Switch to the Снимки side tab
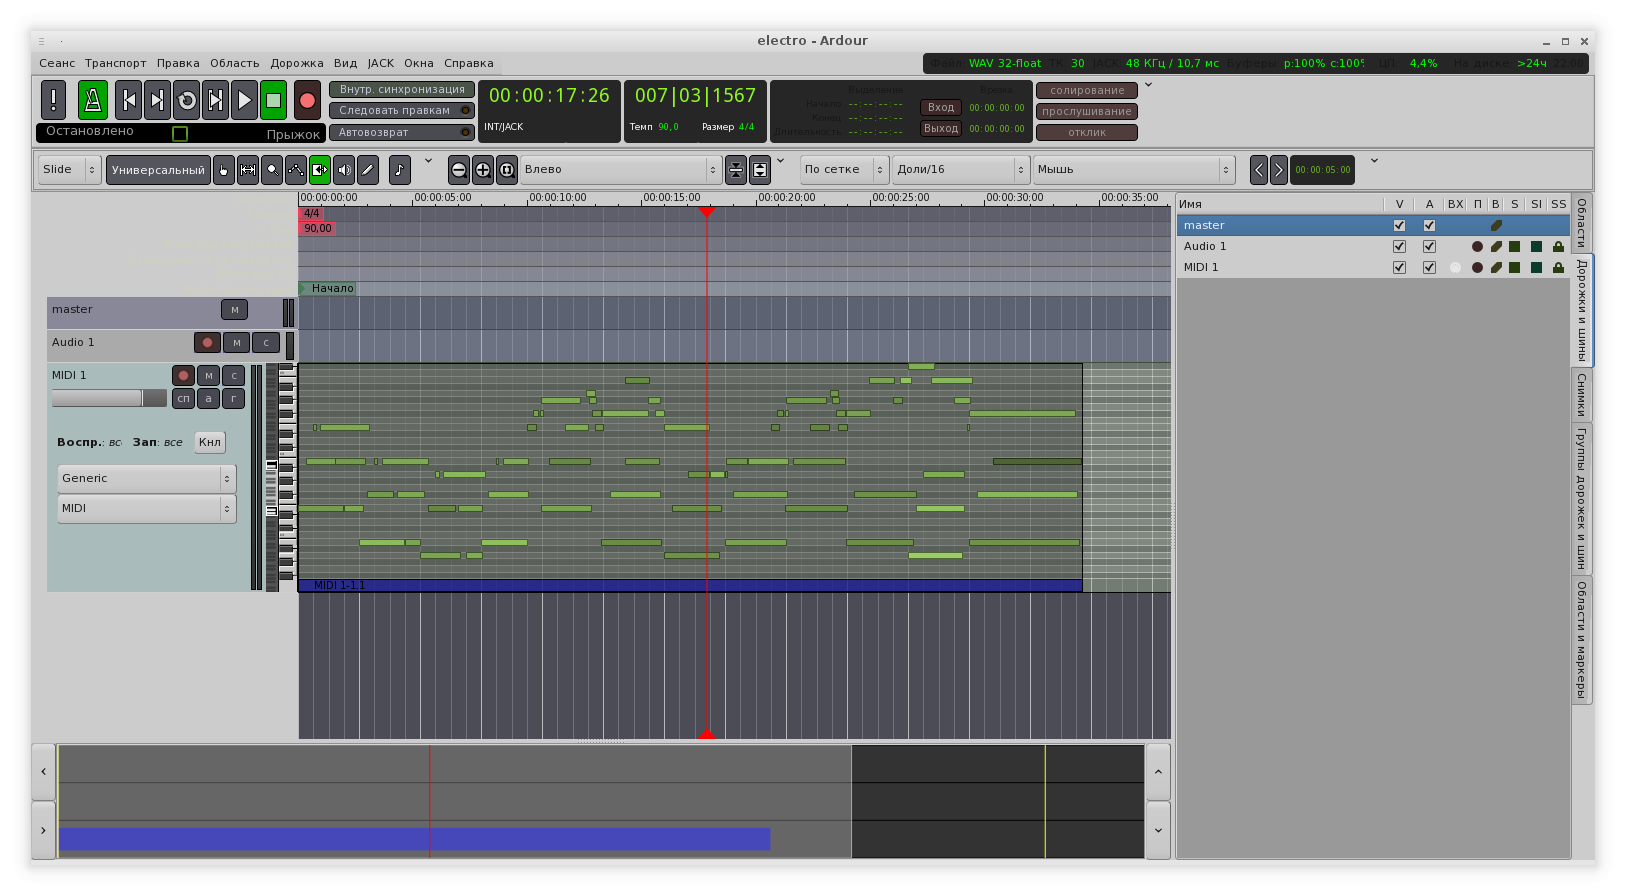This screenshot has height=896, width=1626. (x=1581, y=395)
